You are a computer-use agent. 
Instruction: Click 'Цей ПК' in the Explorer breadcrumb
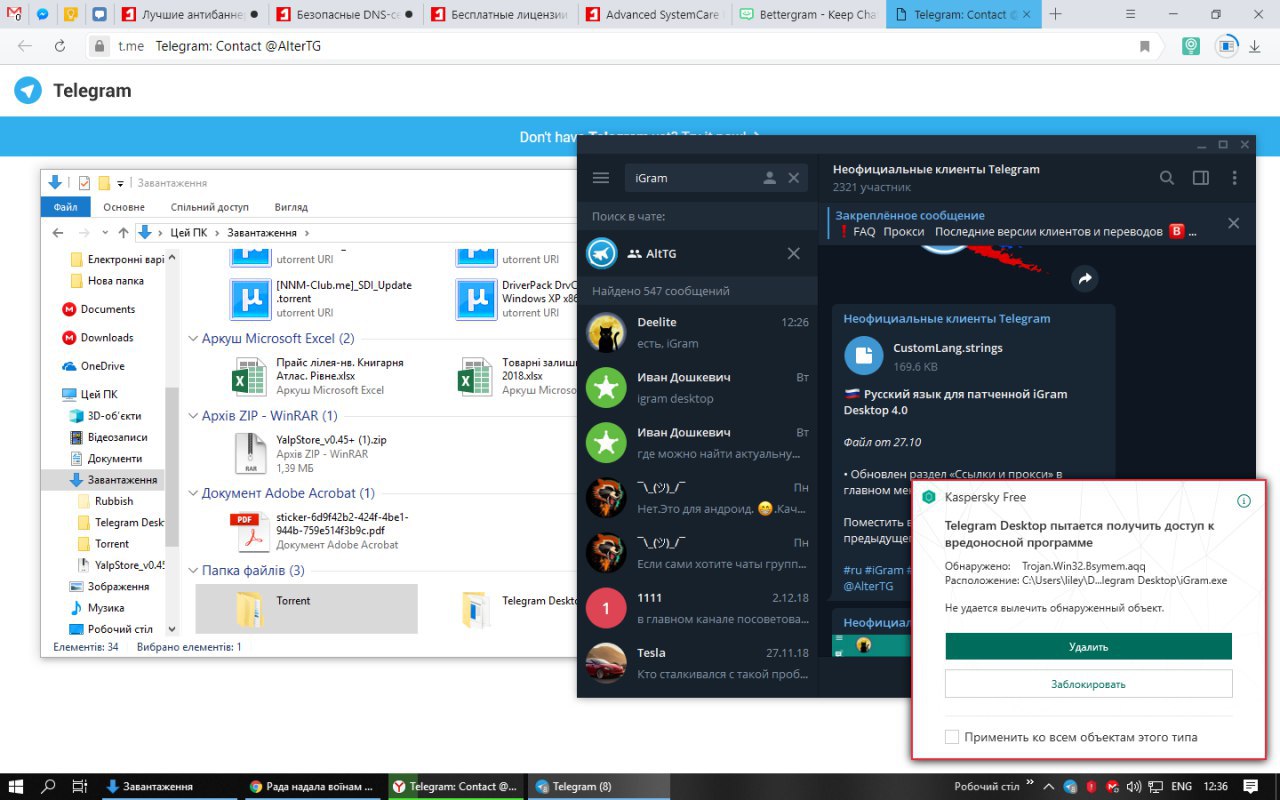click(187, 233)
